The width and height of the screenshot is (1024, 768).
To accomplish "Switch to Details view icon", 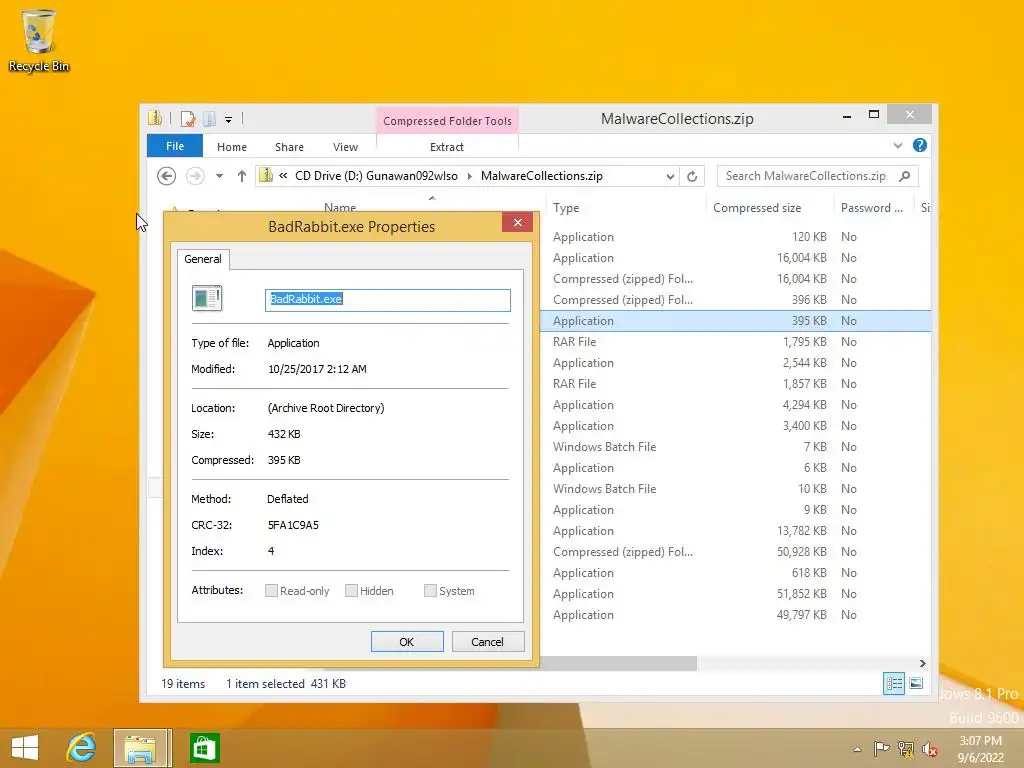I will 894,684.
